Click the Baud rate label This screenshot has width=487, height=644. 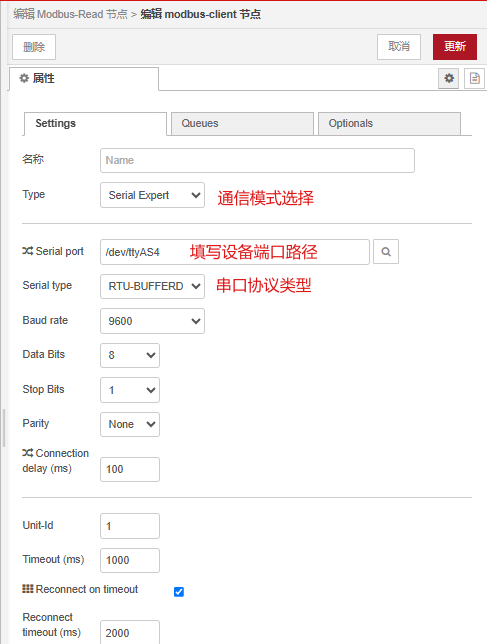pyautogui.click(x=45, y=320)
